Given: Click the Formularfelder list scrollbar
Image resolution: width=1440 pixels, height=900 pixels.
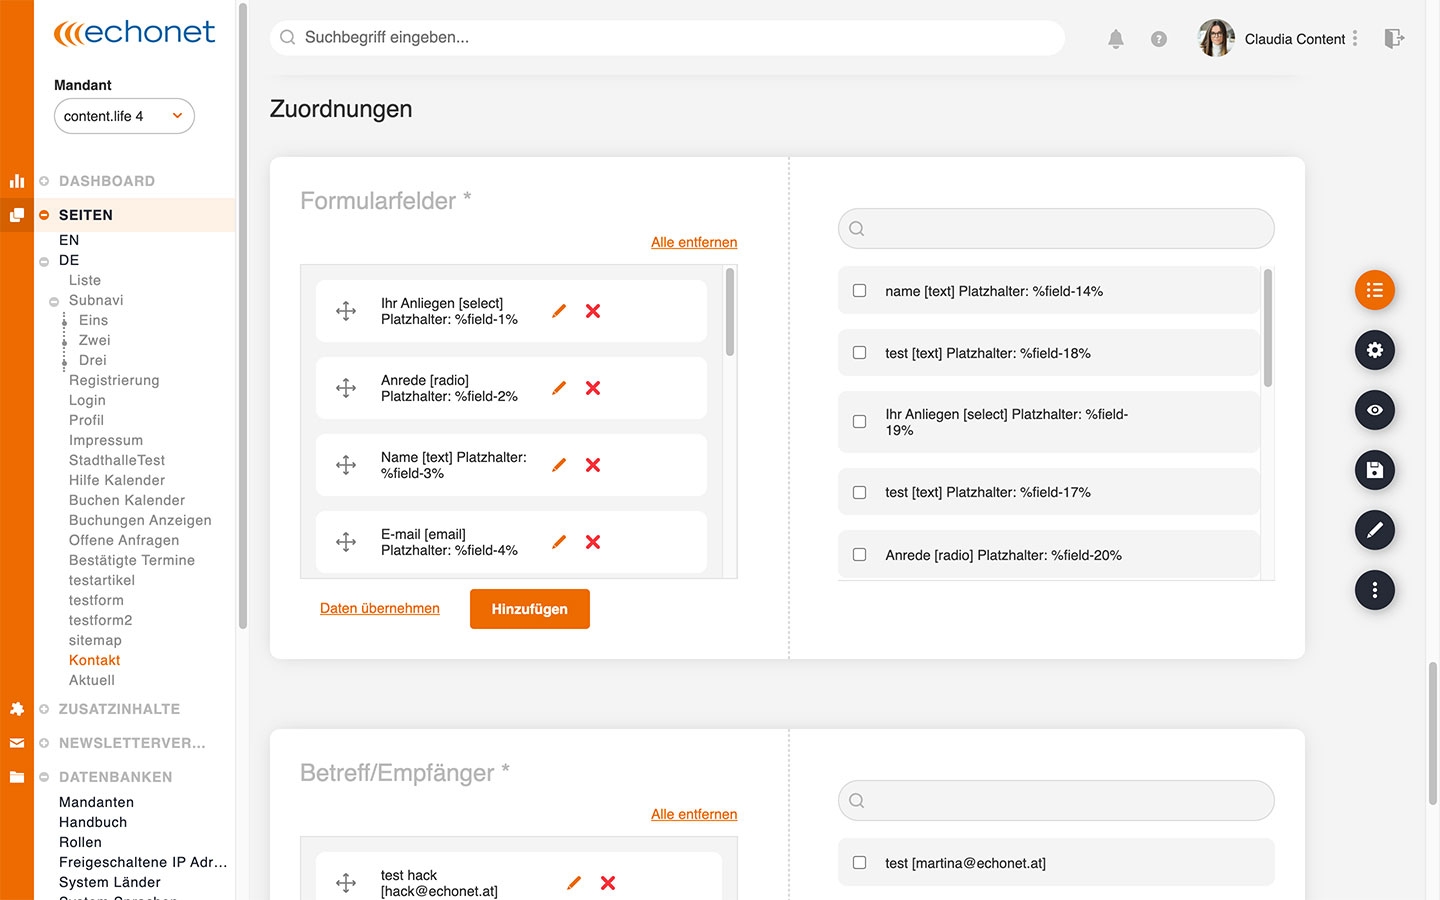Looking at the screenshot, I should click(730, 312).
